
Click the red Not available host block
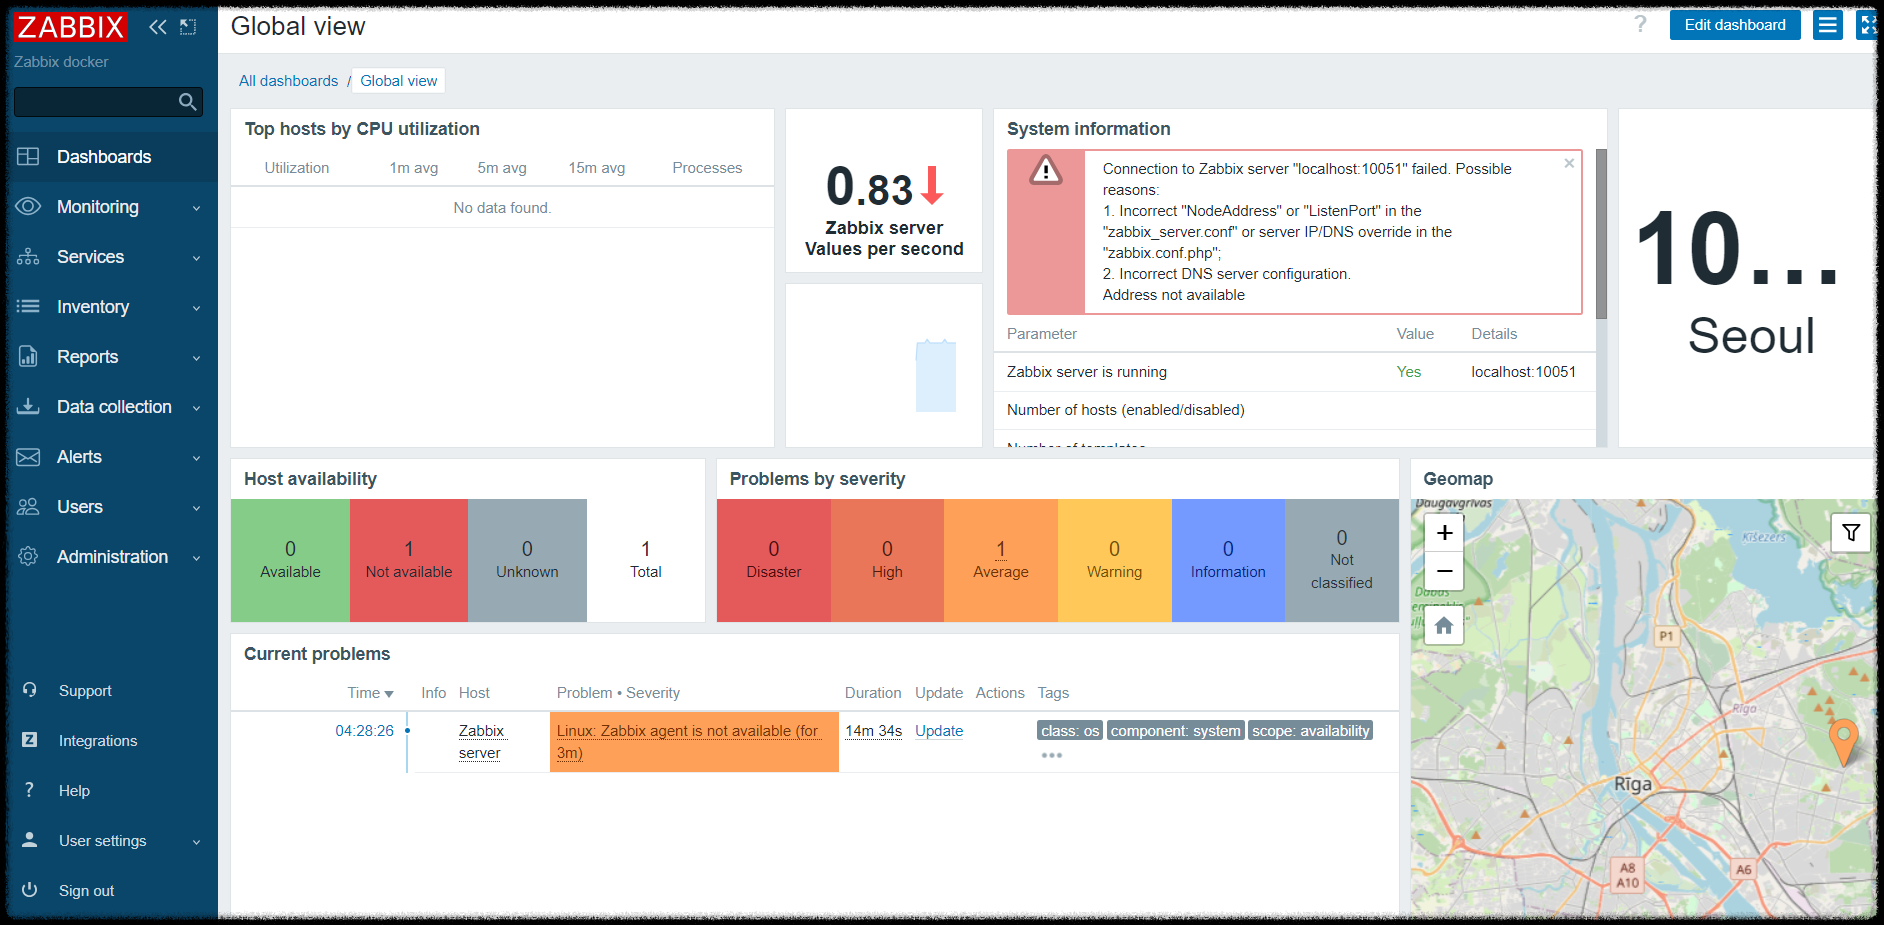point(409,560)
